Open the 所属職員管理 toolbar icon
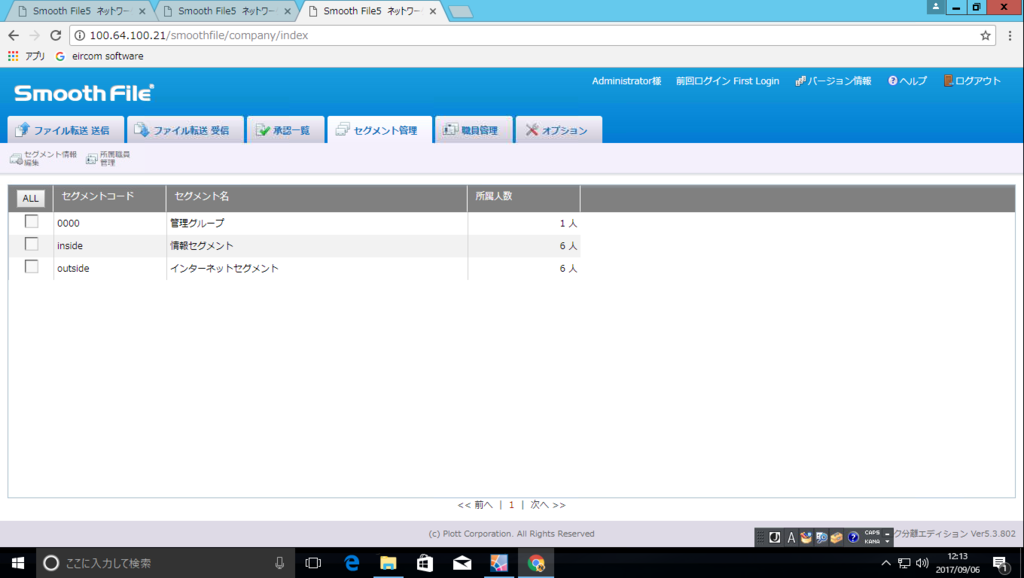This screenshot has height=578, width=1024. (108, 158)
